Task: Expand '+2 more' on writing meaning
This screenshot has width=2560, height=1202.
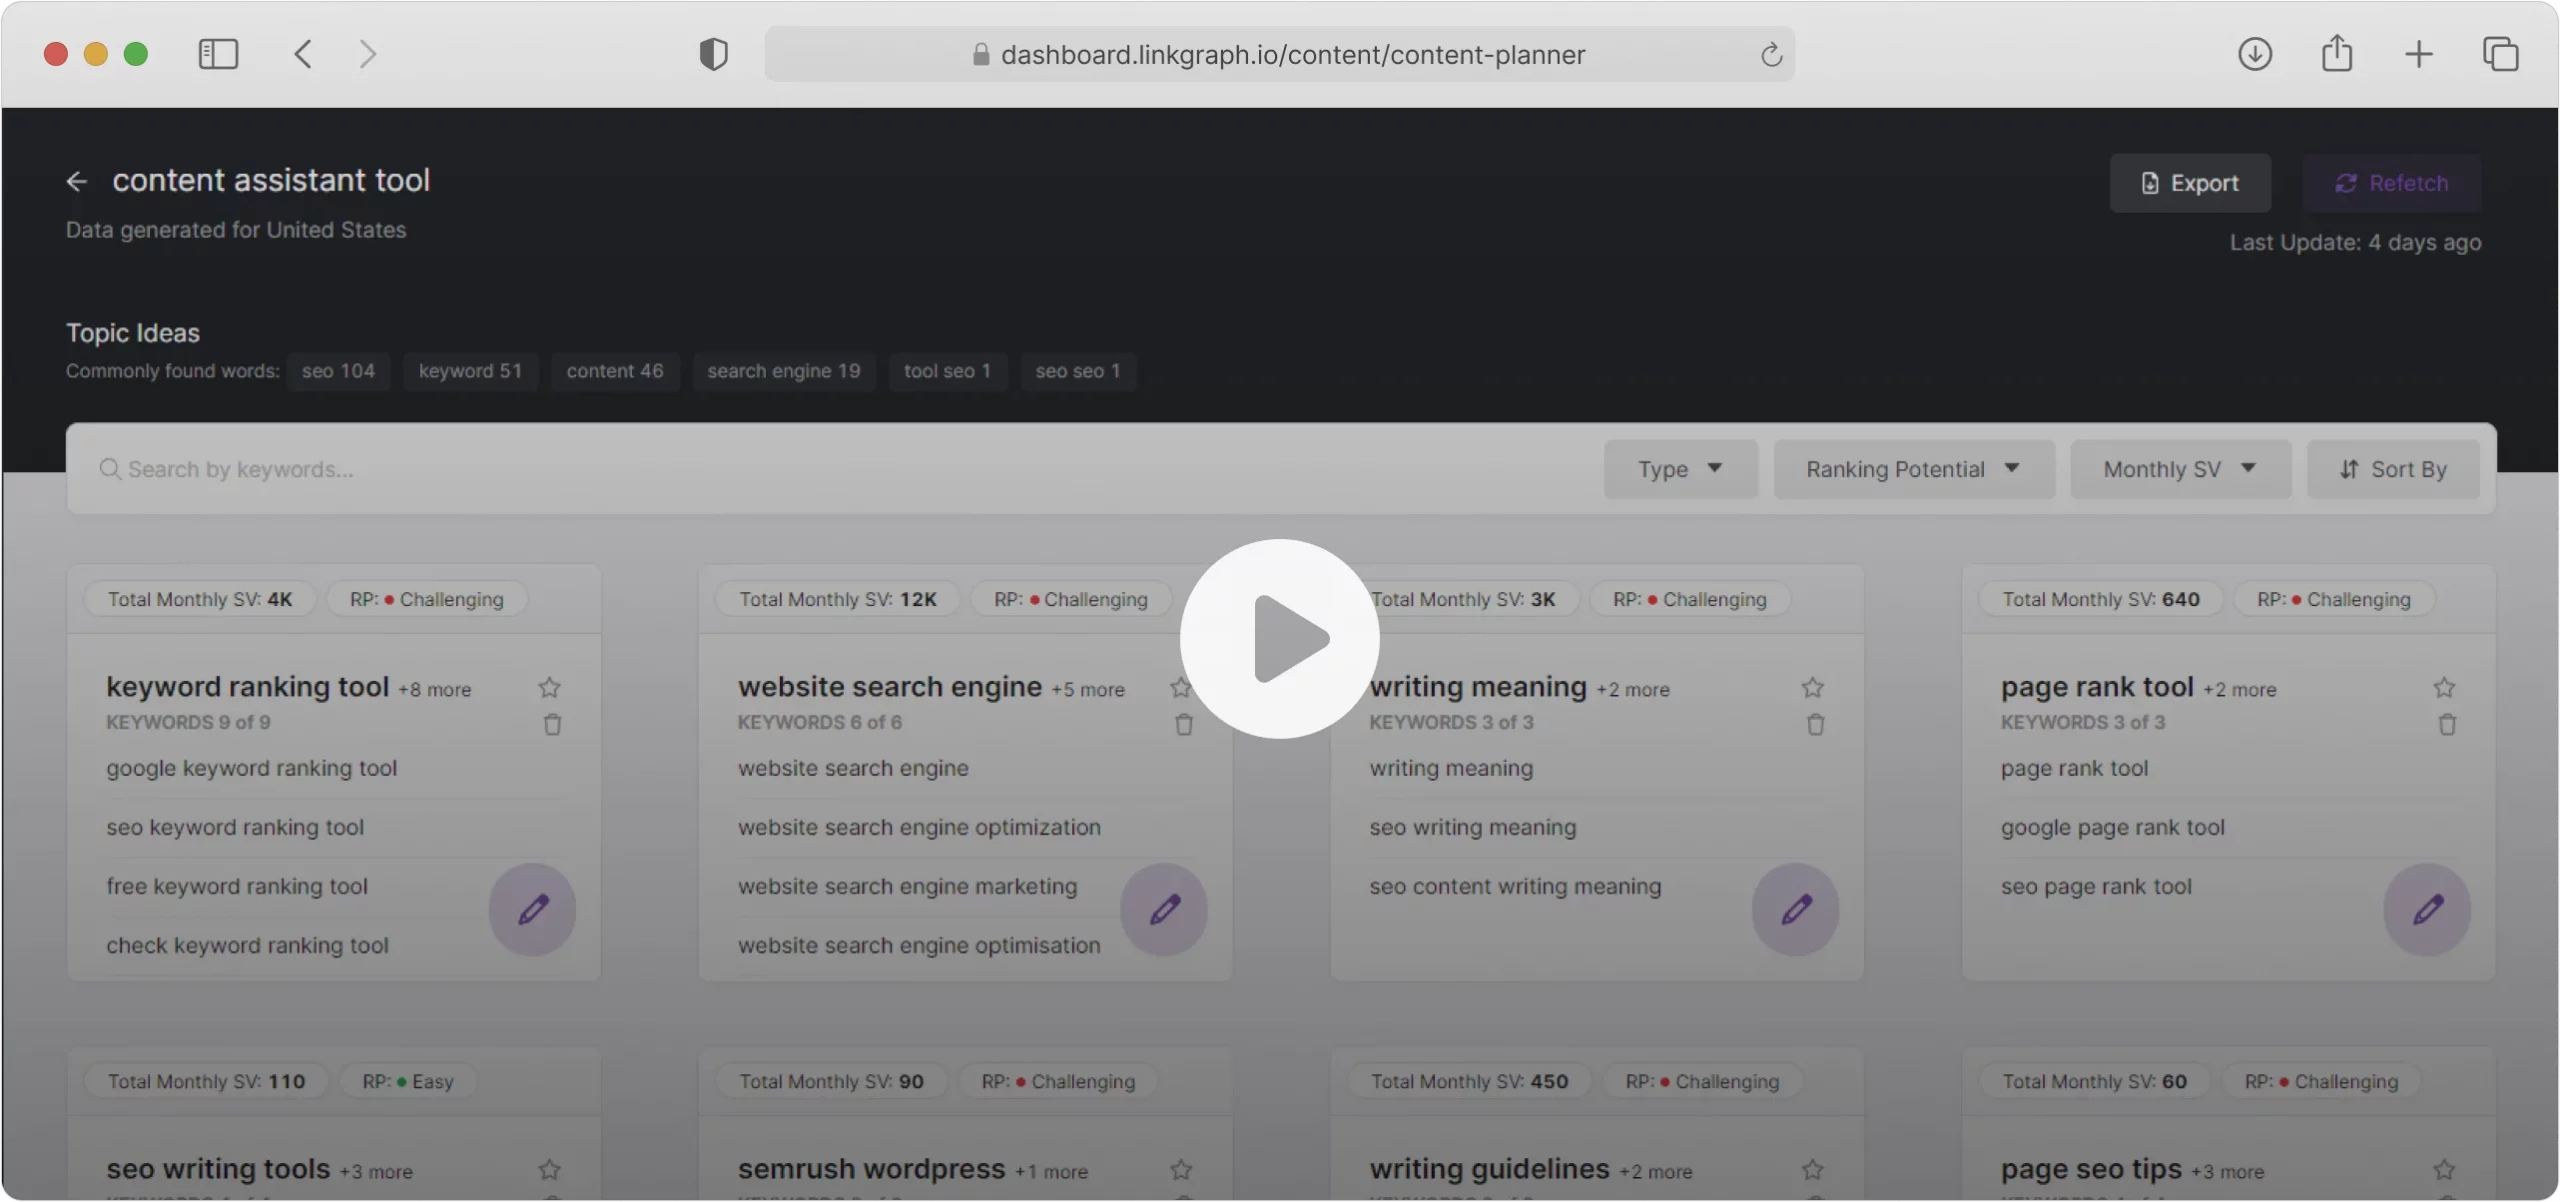Action: [x=1633, y=690]
